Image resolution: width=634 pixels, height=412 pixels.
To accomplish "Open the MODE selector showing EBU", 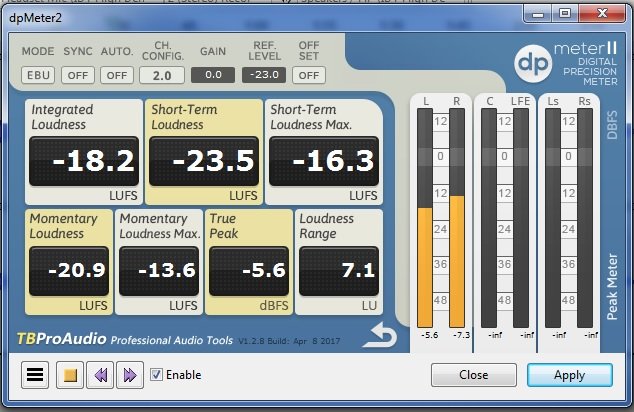I will click(37, 74).
